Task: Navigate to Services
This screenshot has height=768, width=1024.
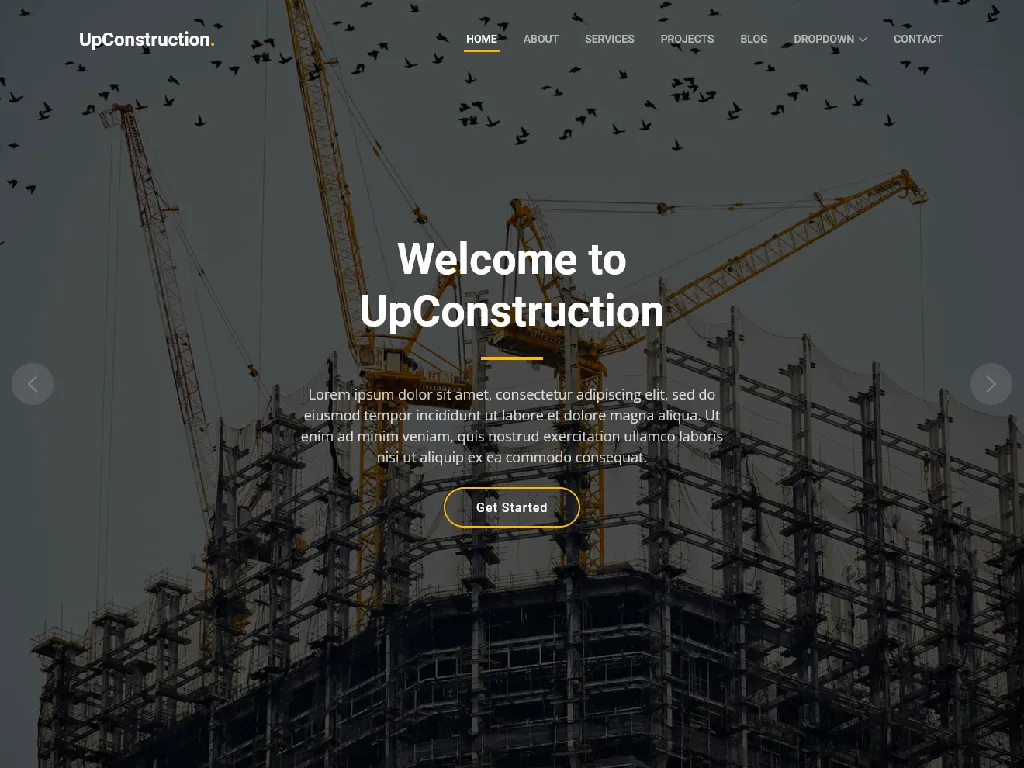Action: [x=609, y=39]
